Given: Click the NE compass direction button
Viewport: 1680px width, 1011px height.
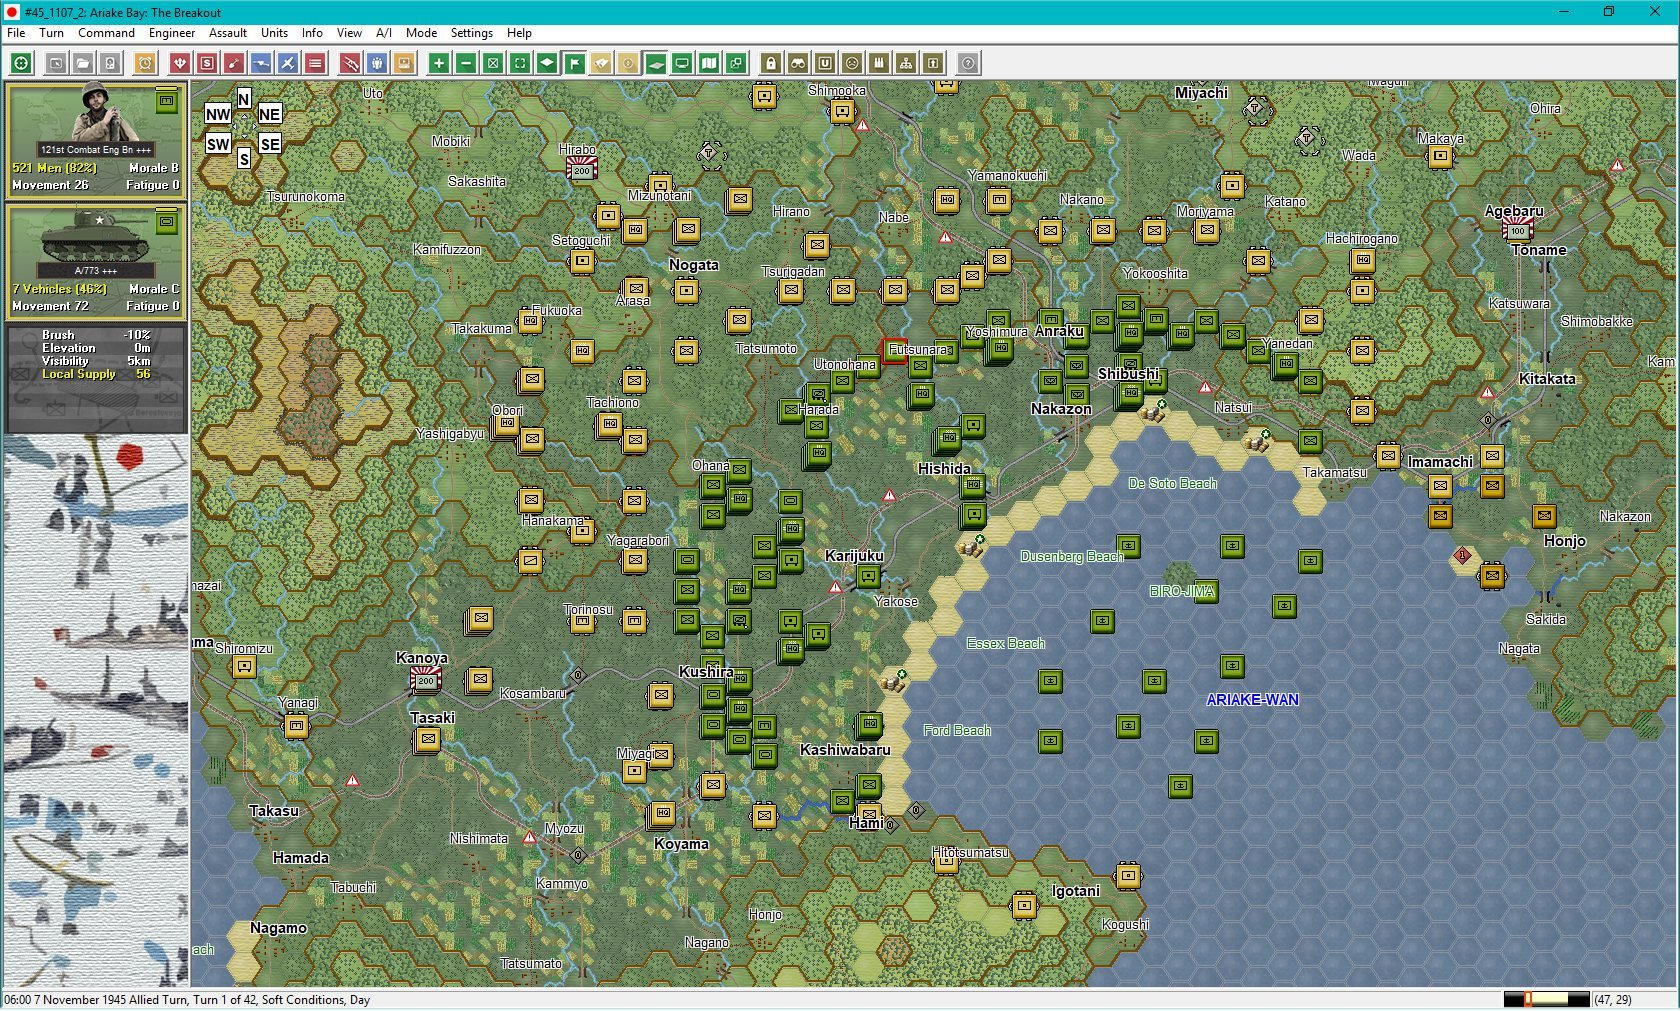Looking at the screenshot, I should (269, 114).
